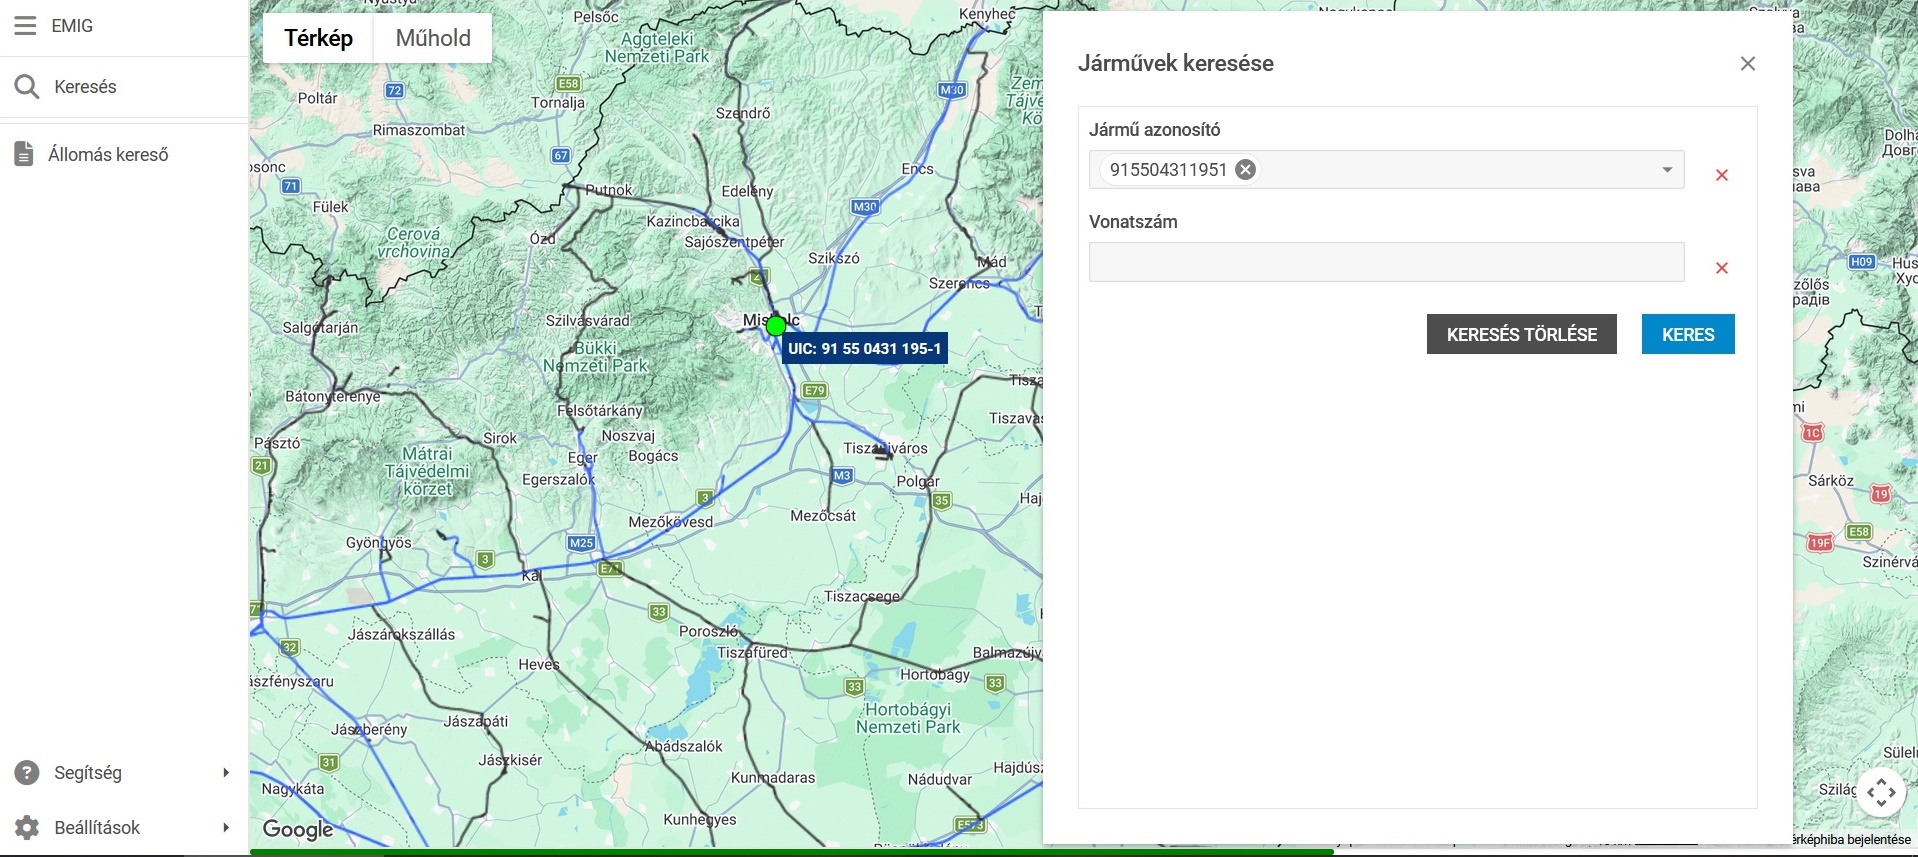Click the Mátrai Tájvédelmi körzet label

coord(428,471)
